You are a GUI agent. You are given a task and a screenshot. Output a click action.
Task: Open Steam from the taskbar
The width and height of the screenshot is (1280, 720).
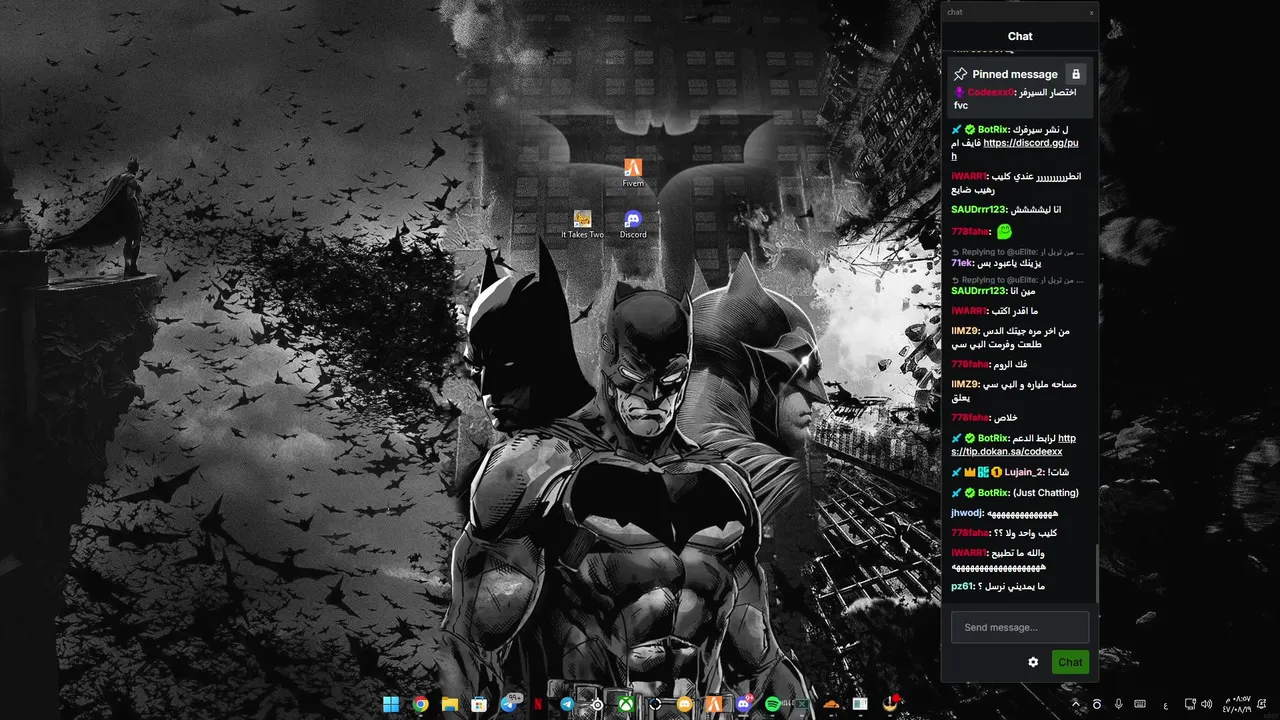tap(598, 704)
